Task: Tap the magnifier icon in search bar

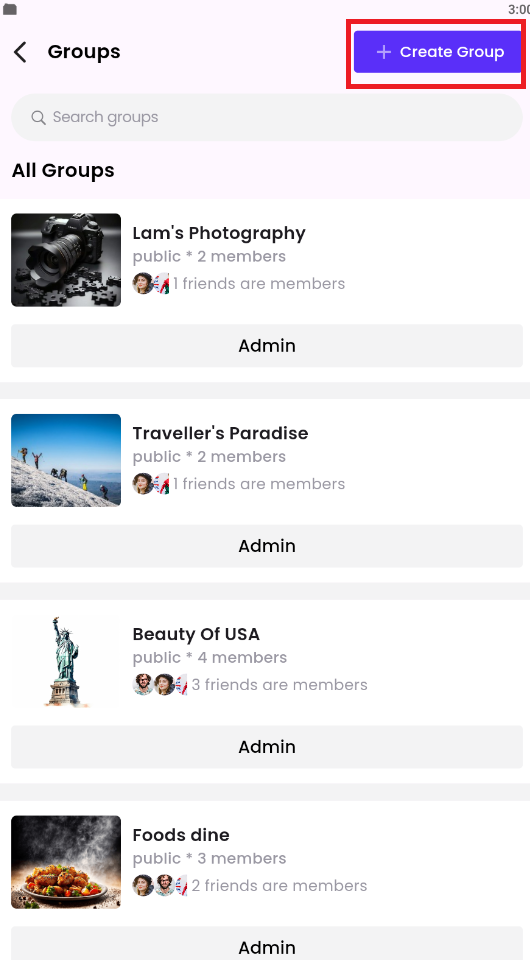Action: point(38,117)
